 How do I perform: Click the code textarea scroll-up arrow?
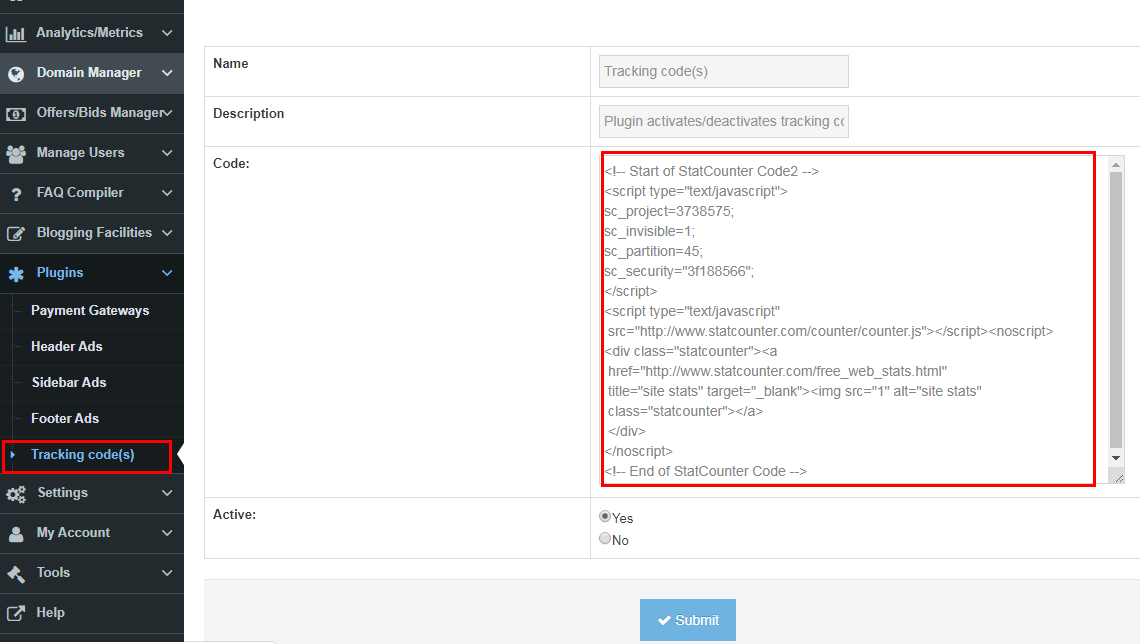tap(1116, 165)
